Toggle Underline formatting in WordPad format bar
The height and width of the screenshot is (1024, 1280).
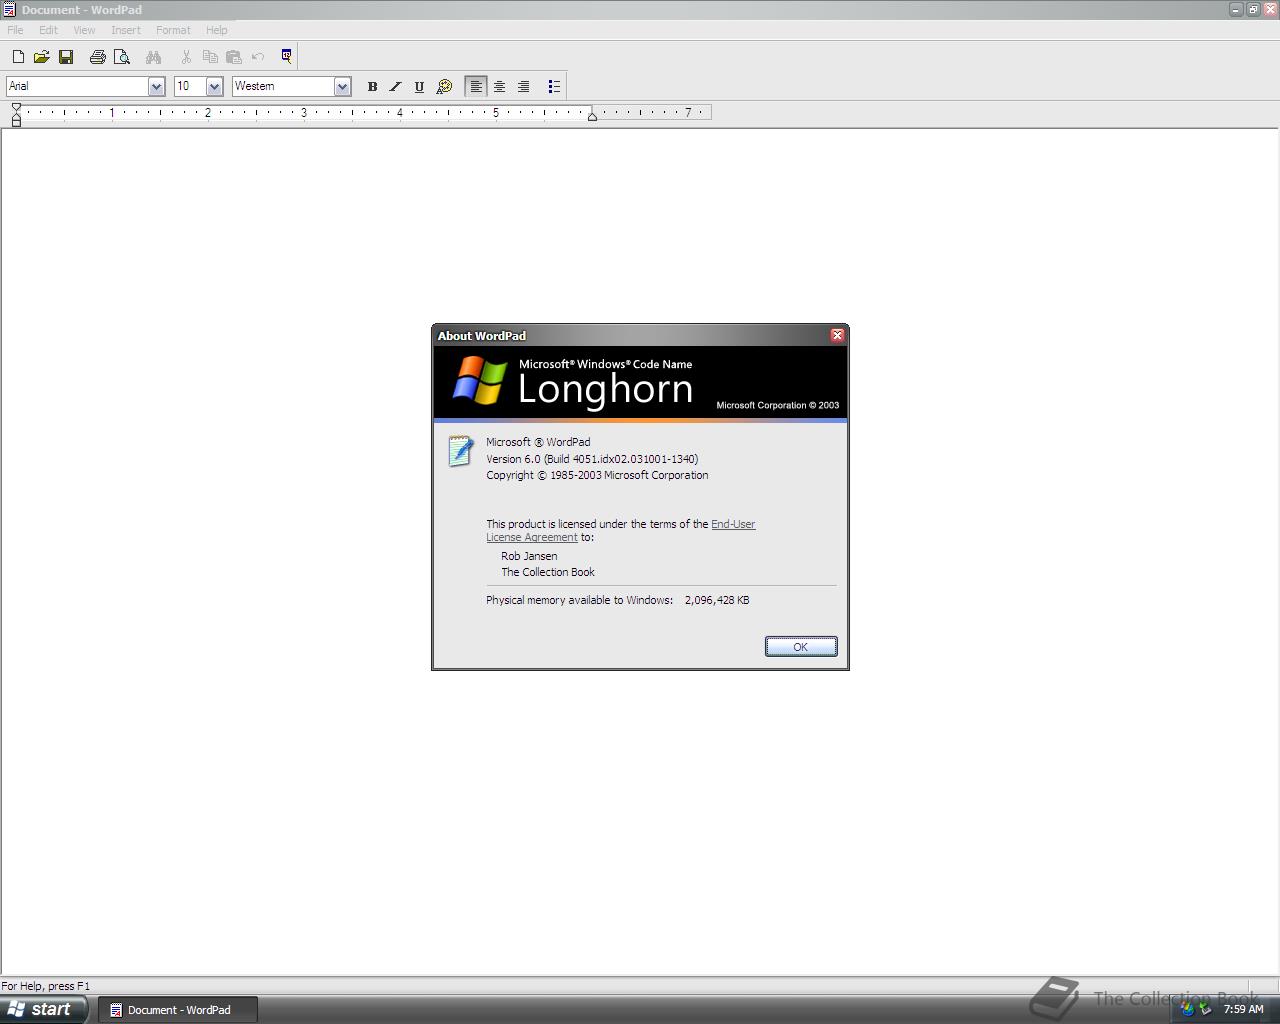click(x=420, y=87)
